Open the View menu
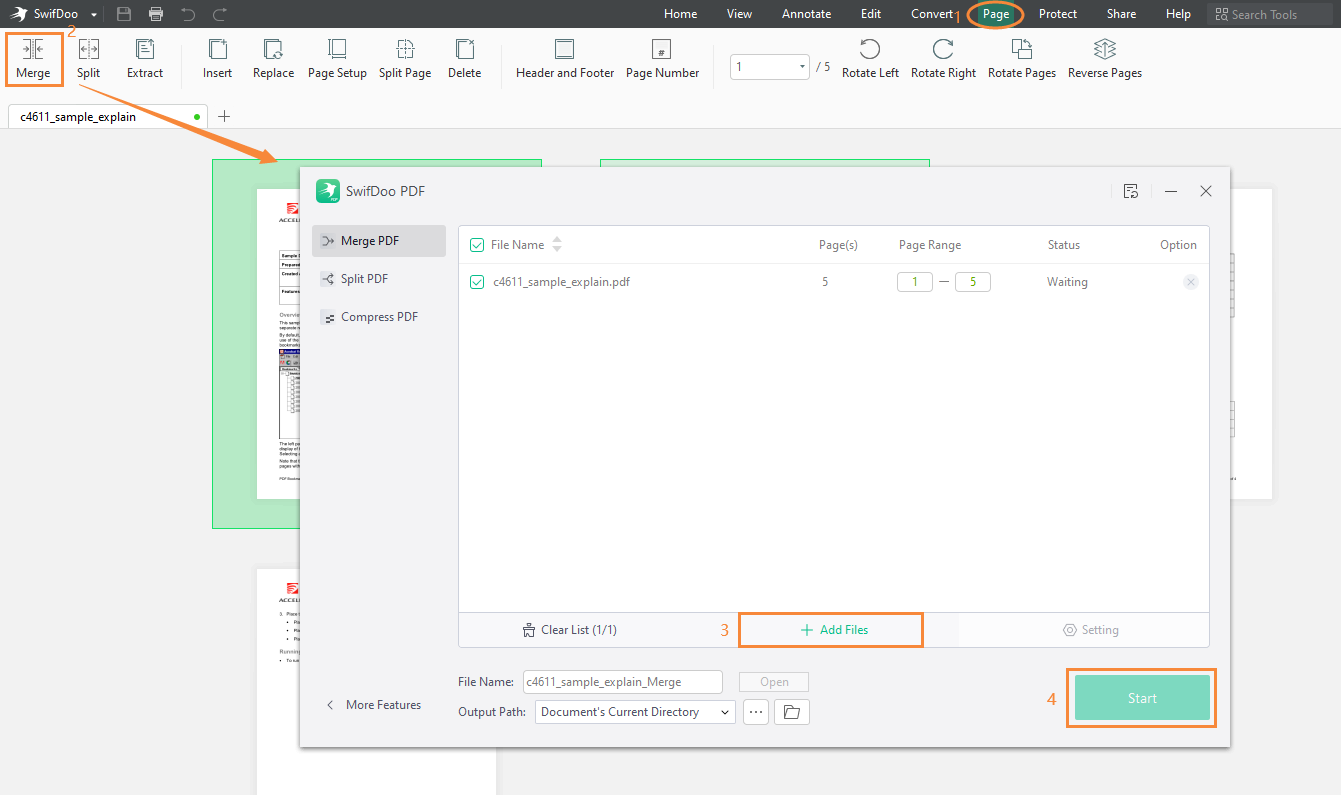Image resolution: width=1341 pixels, height=795 pixels. [740, 14]
